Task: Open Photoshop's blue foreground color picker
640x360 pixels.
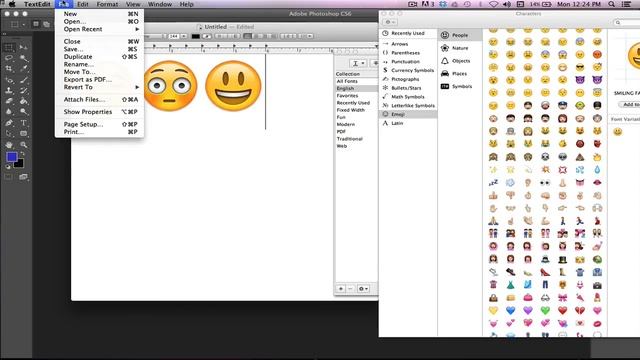Action: click(x=11, y=157)
